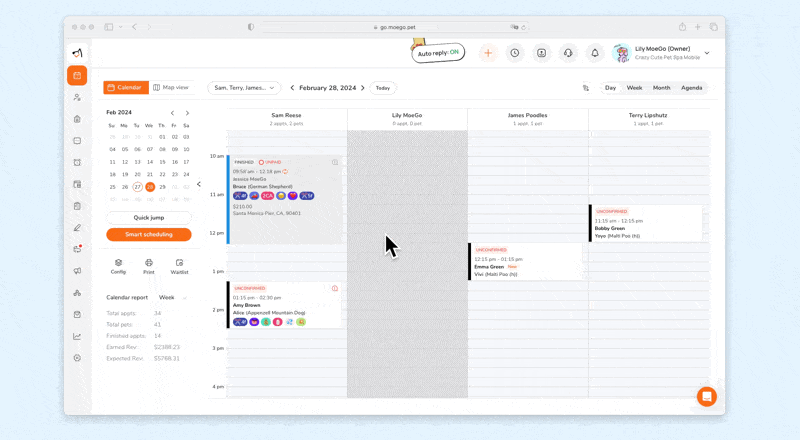The height and width of the screenshot is (440, 800).
Task: Click Safari share icon
Action: coord(682,27)
